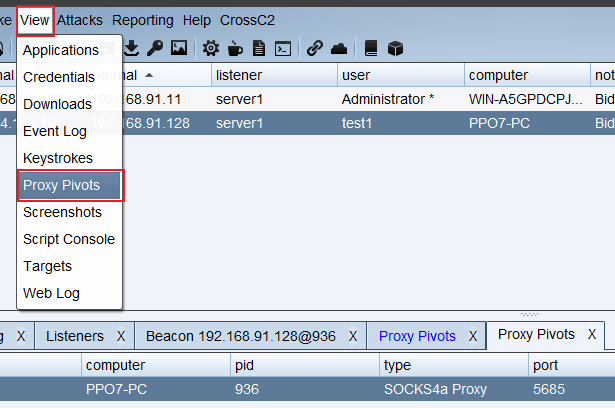Choose Downloads from the View menu
The width and height of the screenshot is (615, 408).
[x=69, y=104]
